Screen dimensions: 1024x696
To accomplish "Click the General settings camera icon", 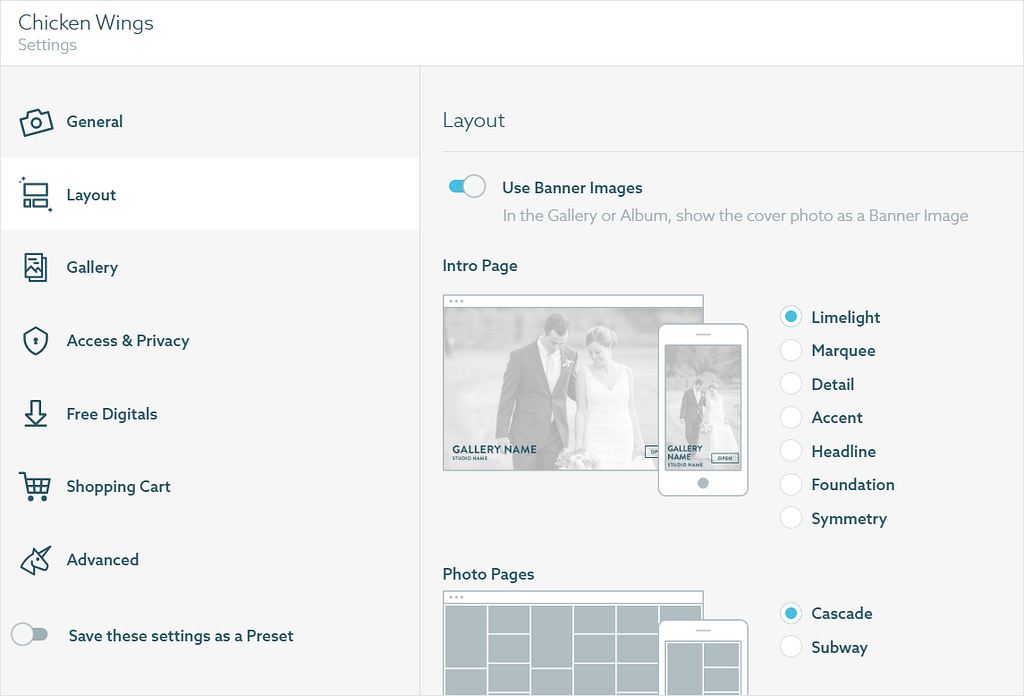I will click(x=35, y=121).
